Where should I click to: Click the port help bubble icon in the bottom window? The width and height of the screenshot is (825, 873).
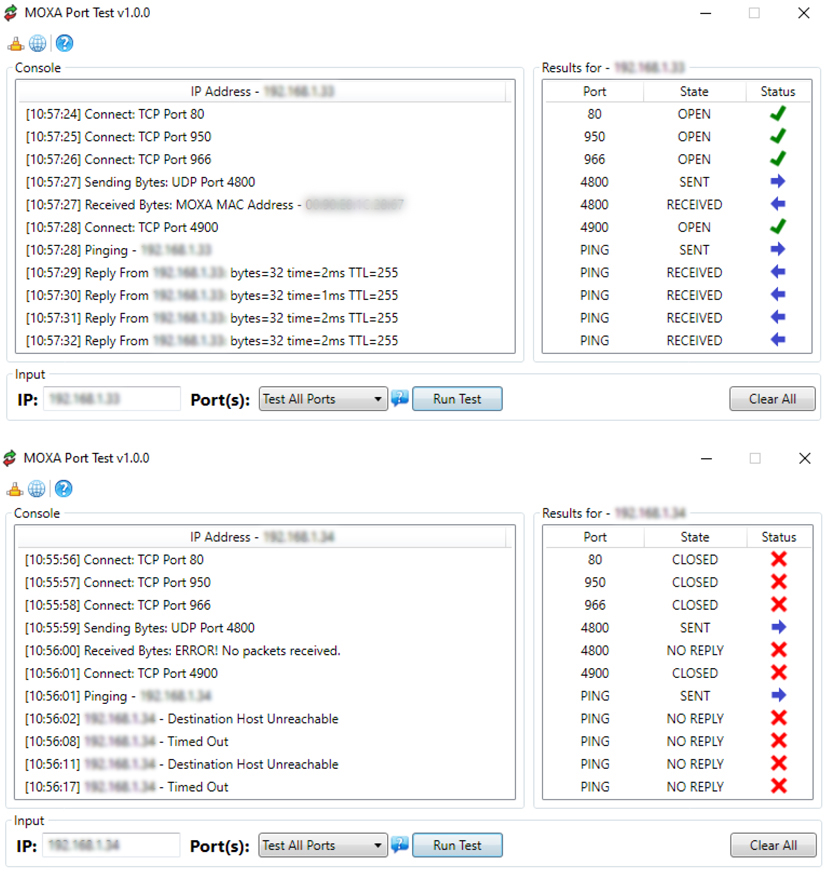(x=400, y=845)
